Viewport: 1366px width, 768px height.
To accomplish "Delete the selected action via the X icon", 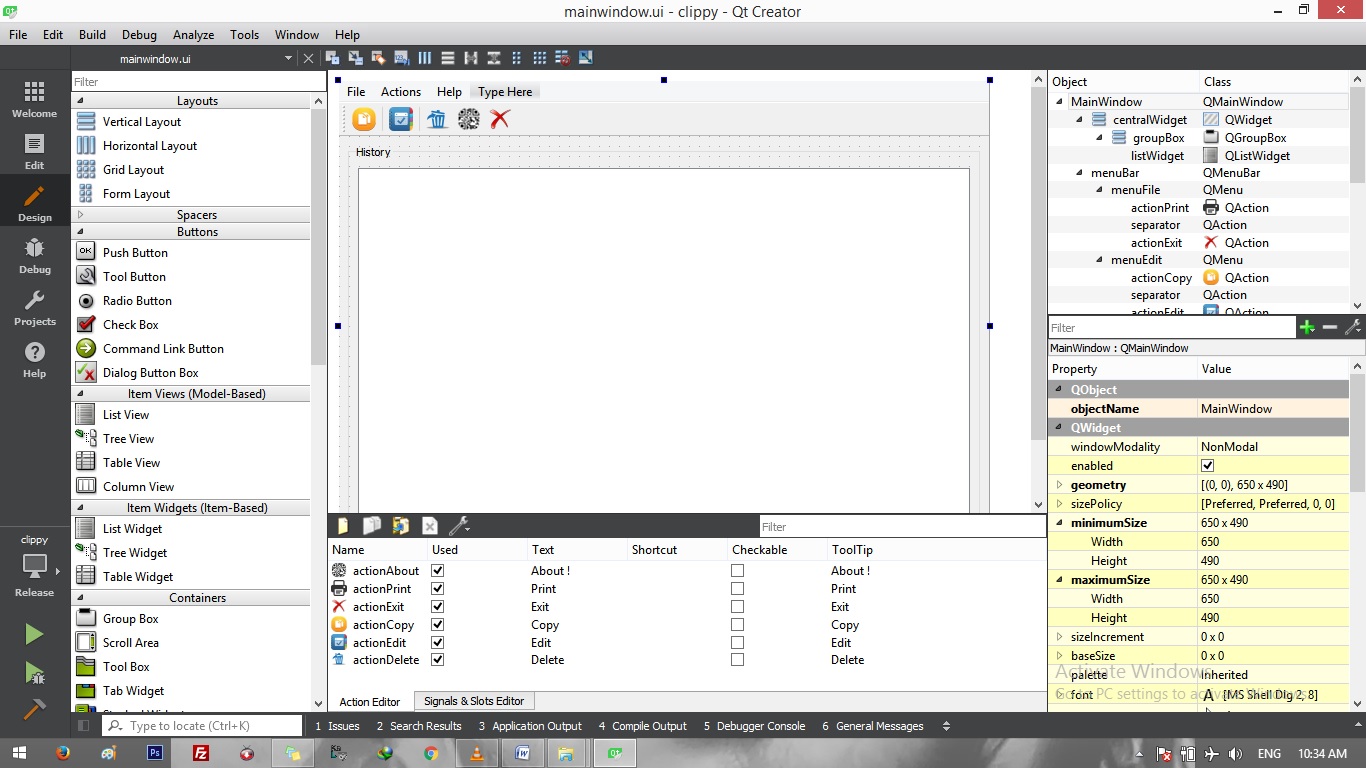I will [429, 525].
